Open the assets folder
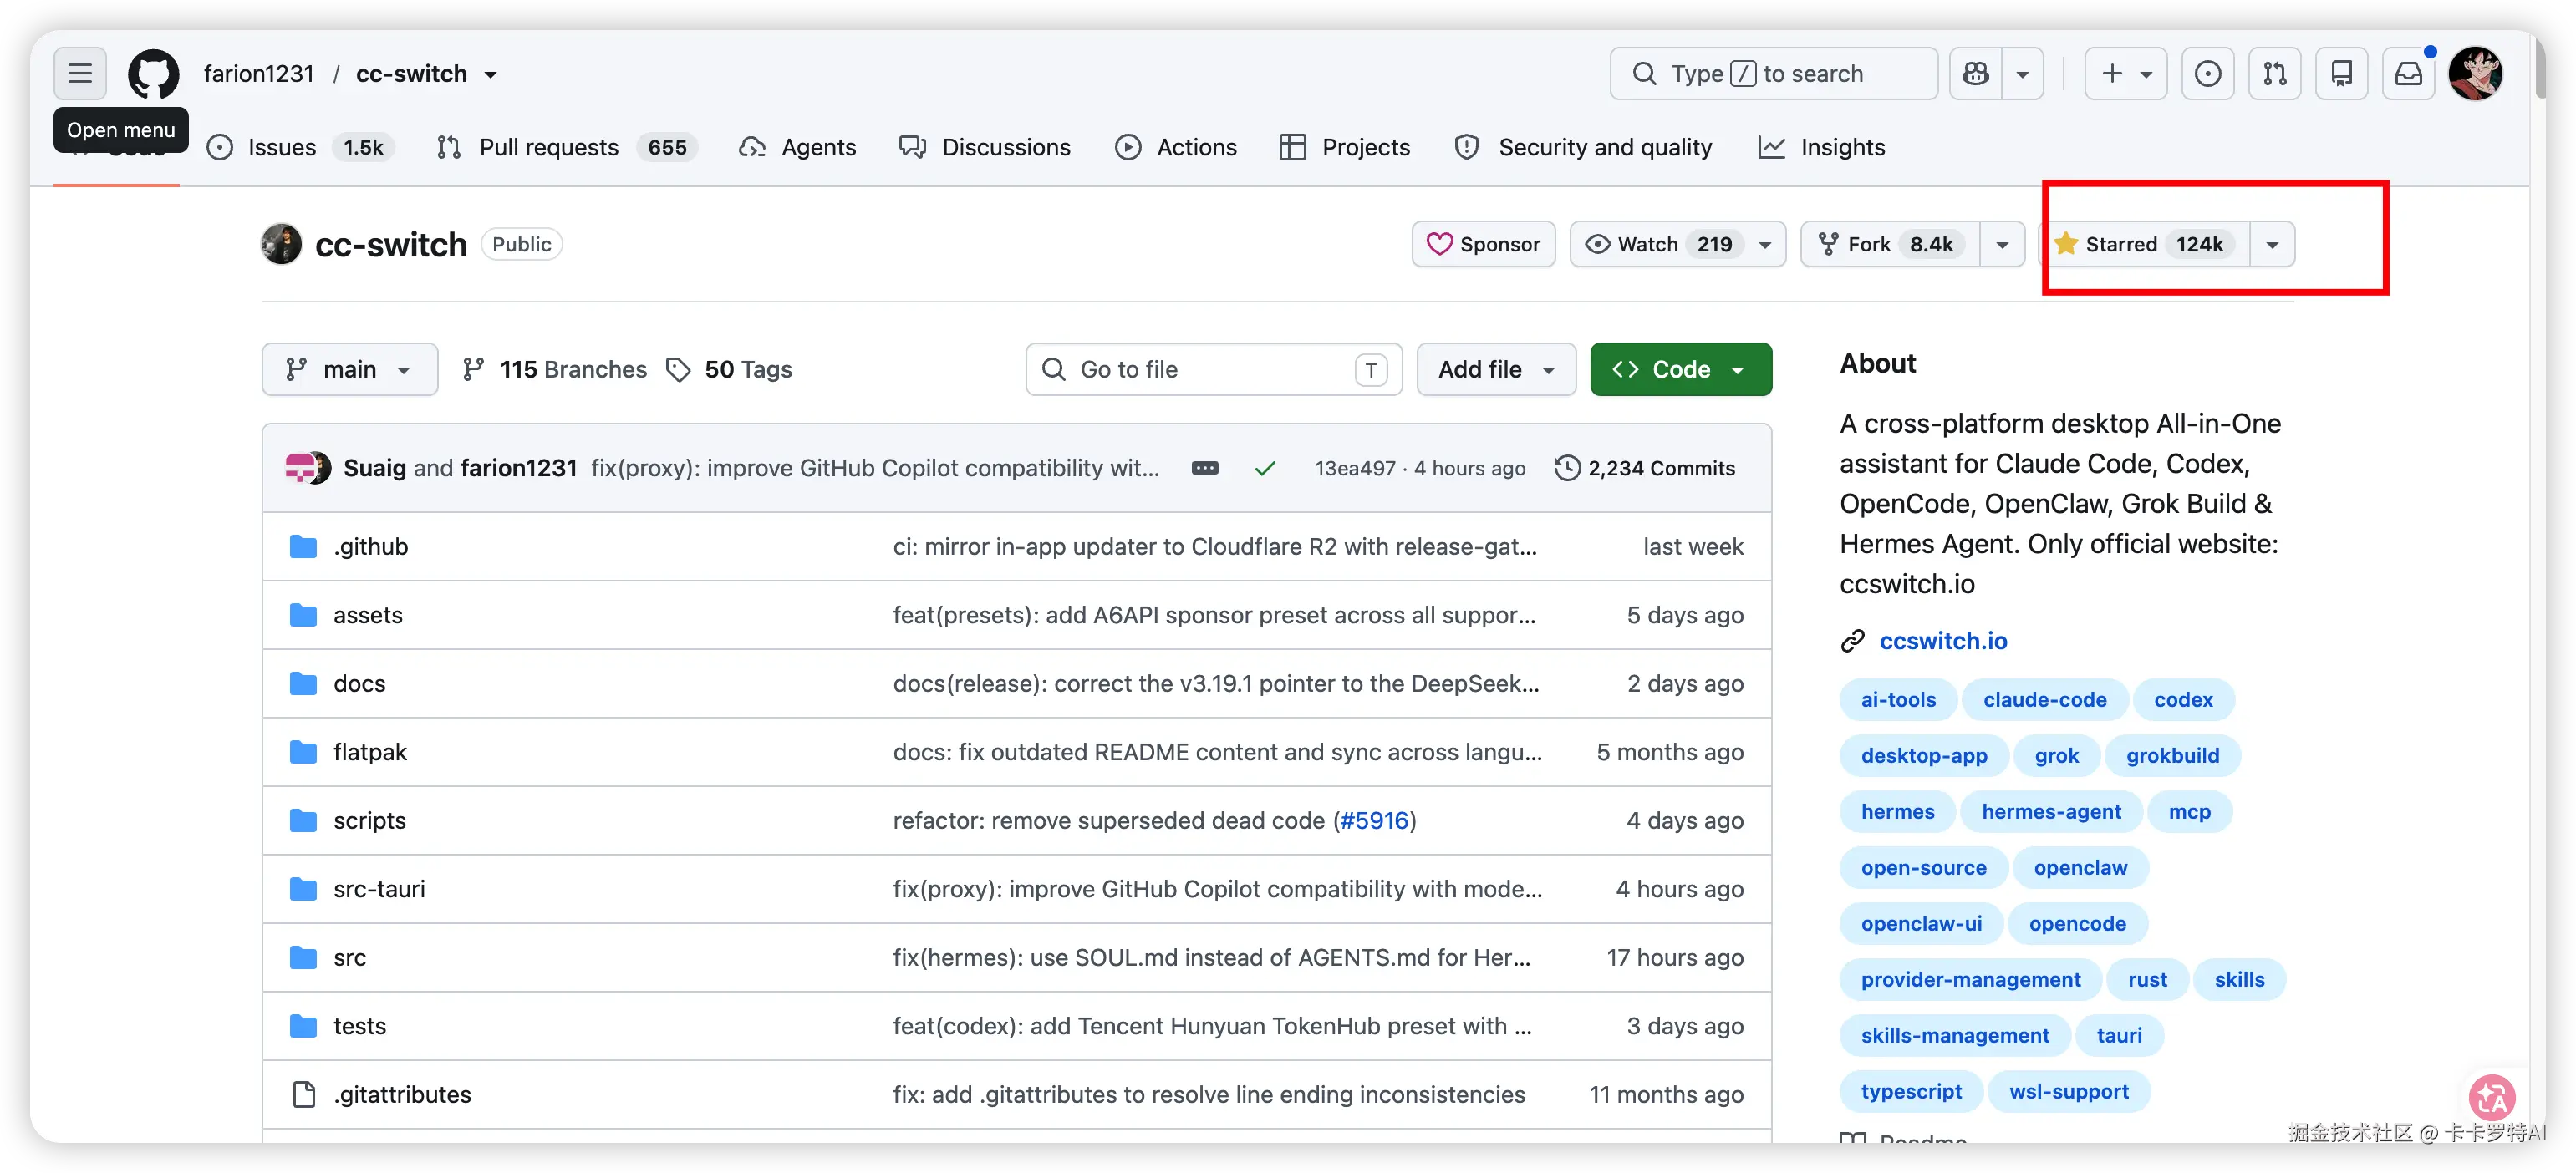The width and height of the screenshot is (2576, 1173). click(368, 615)
